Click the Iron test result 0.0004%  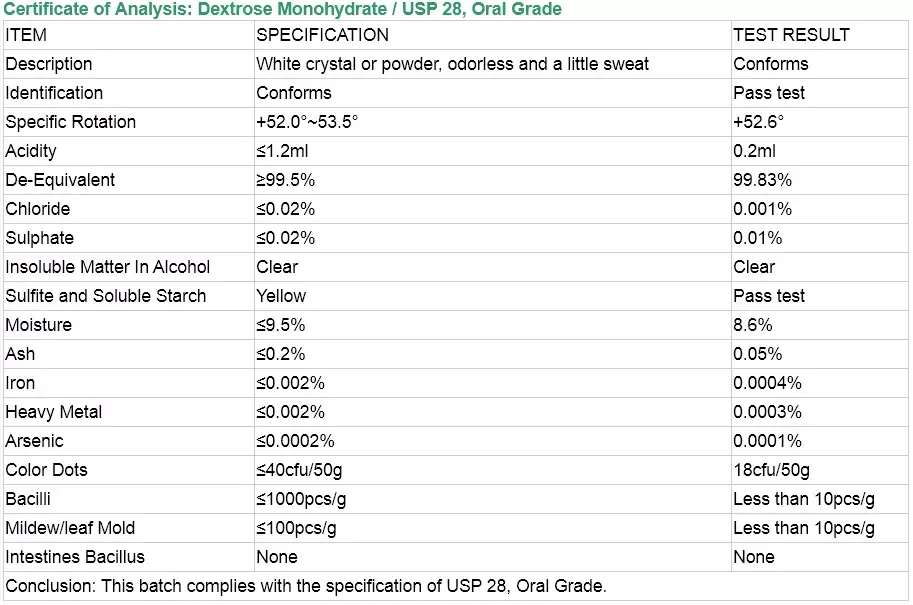tap(767, 383)
